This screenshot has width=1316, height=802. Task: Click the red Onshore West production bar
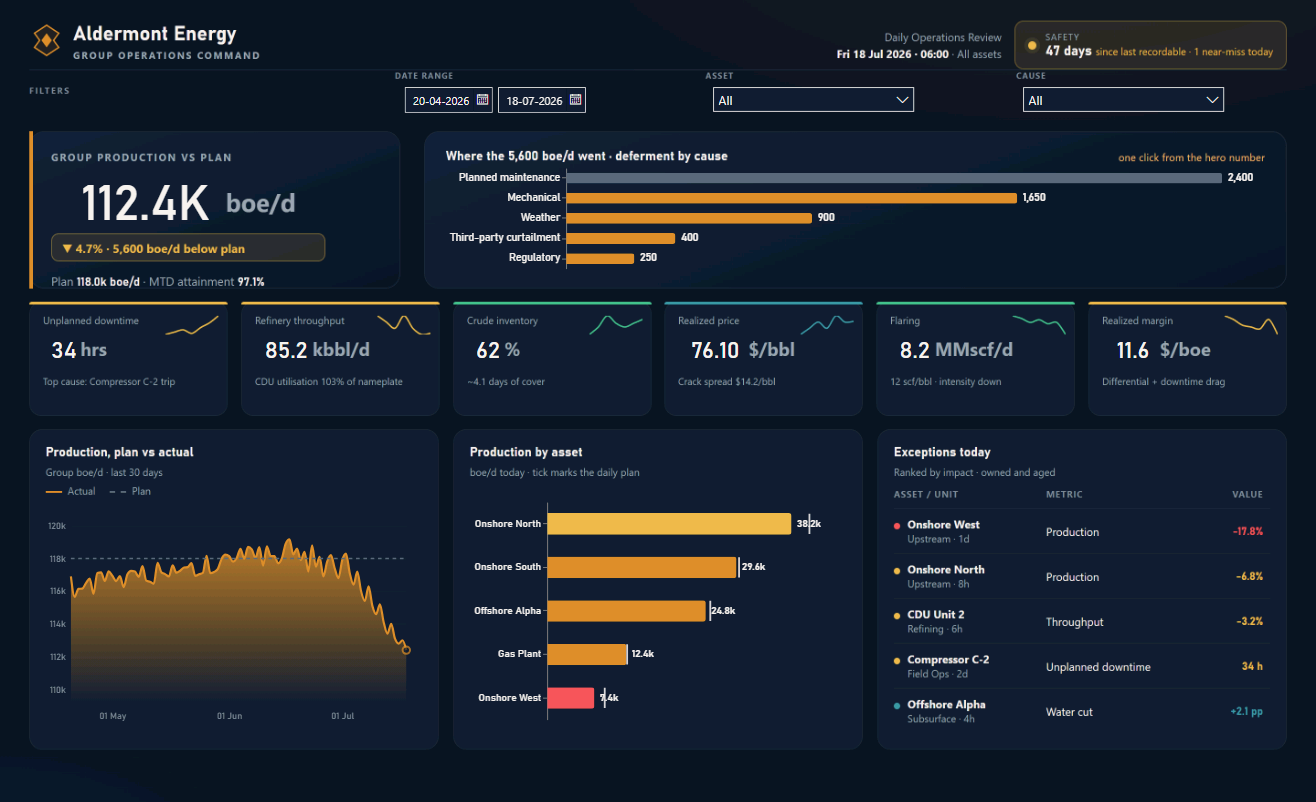pyautogui.click(x=571, y=698)
